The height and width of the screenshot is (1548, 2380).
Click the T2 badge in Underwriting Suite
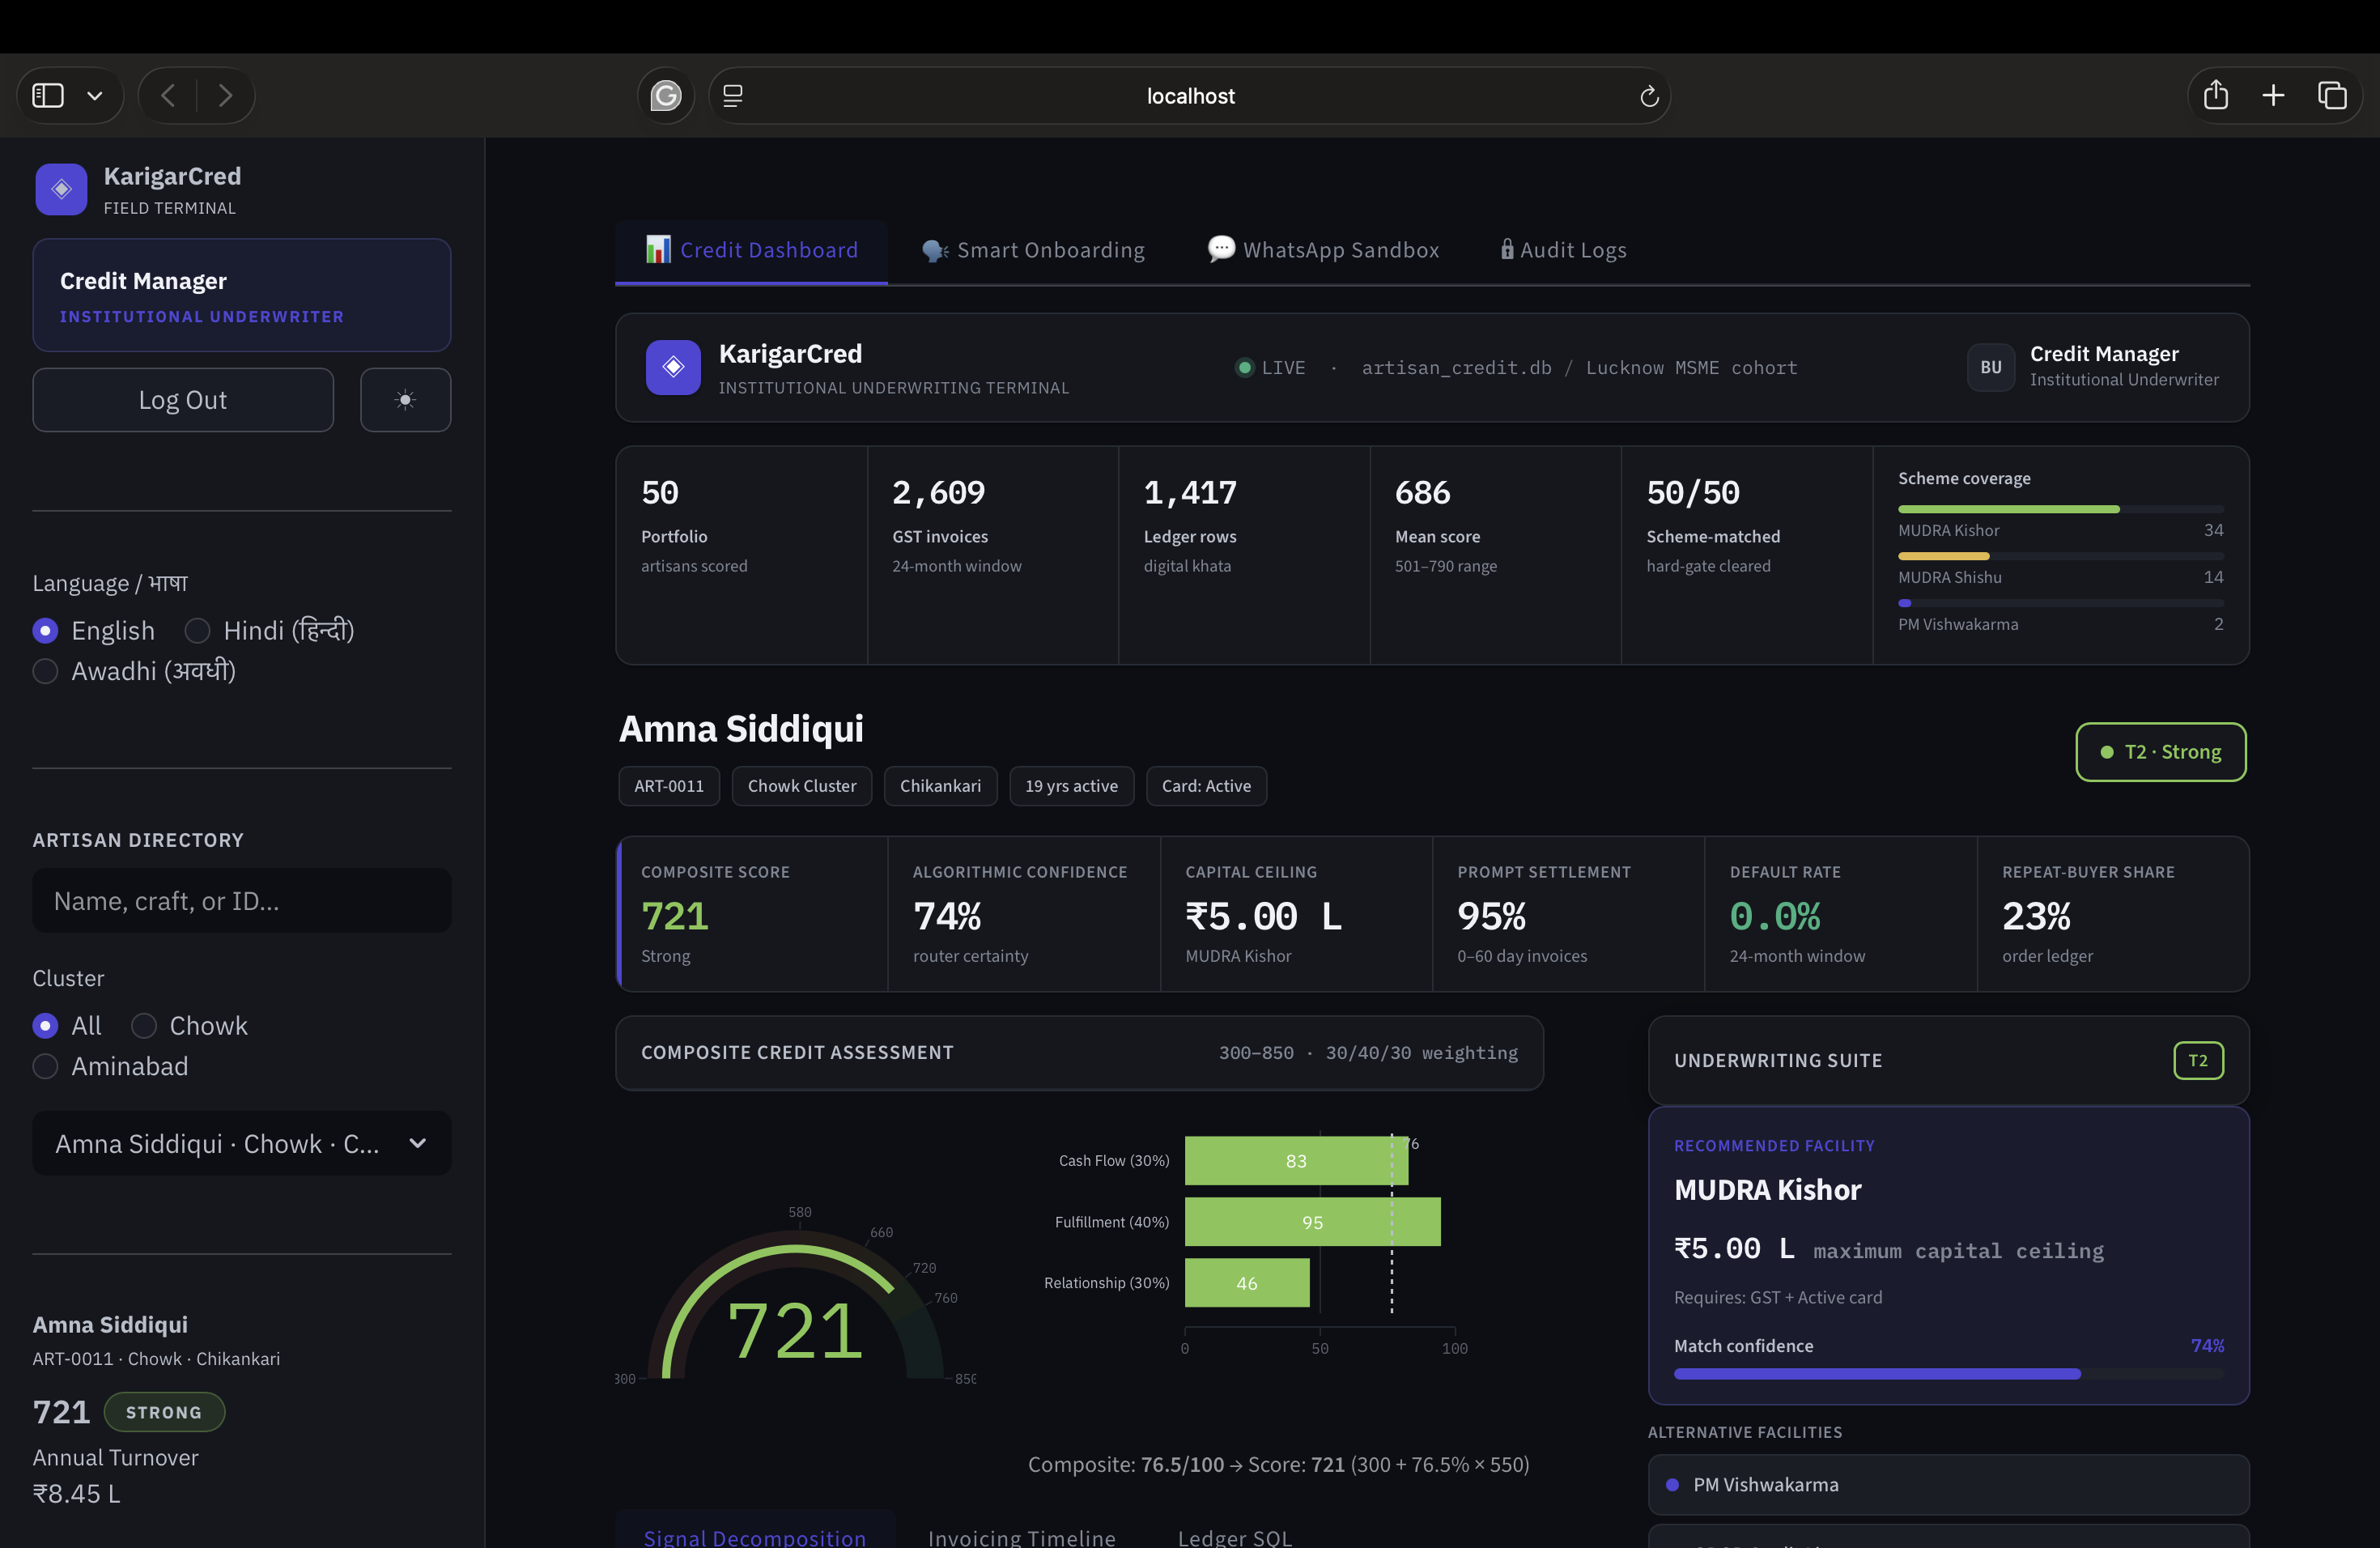(x=2198, y=1061)
